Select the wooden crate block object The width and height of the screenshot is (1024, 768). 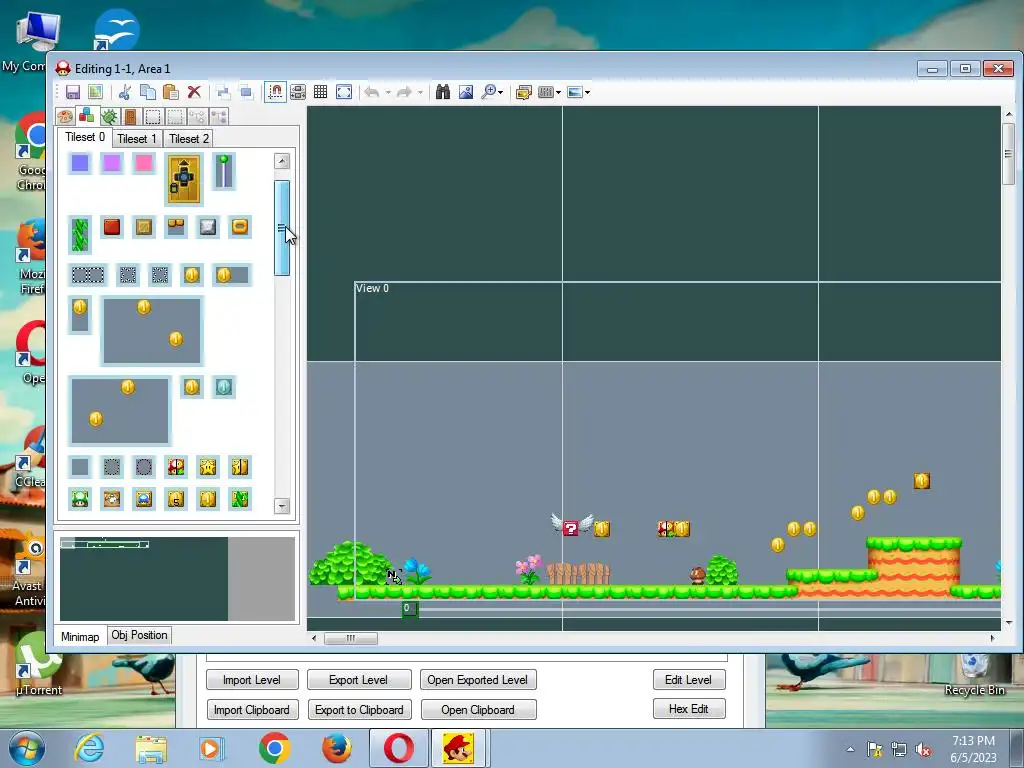[144, 227]
